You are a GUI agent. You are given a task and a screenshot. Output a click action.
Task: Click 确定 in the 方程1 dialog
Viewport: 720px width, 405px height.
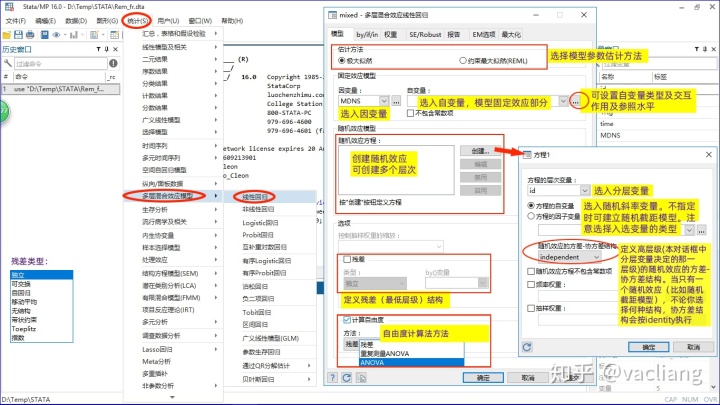tap(648, 347)
